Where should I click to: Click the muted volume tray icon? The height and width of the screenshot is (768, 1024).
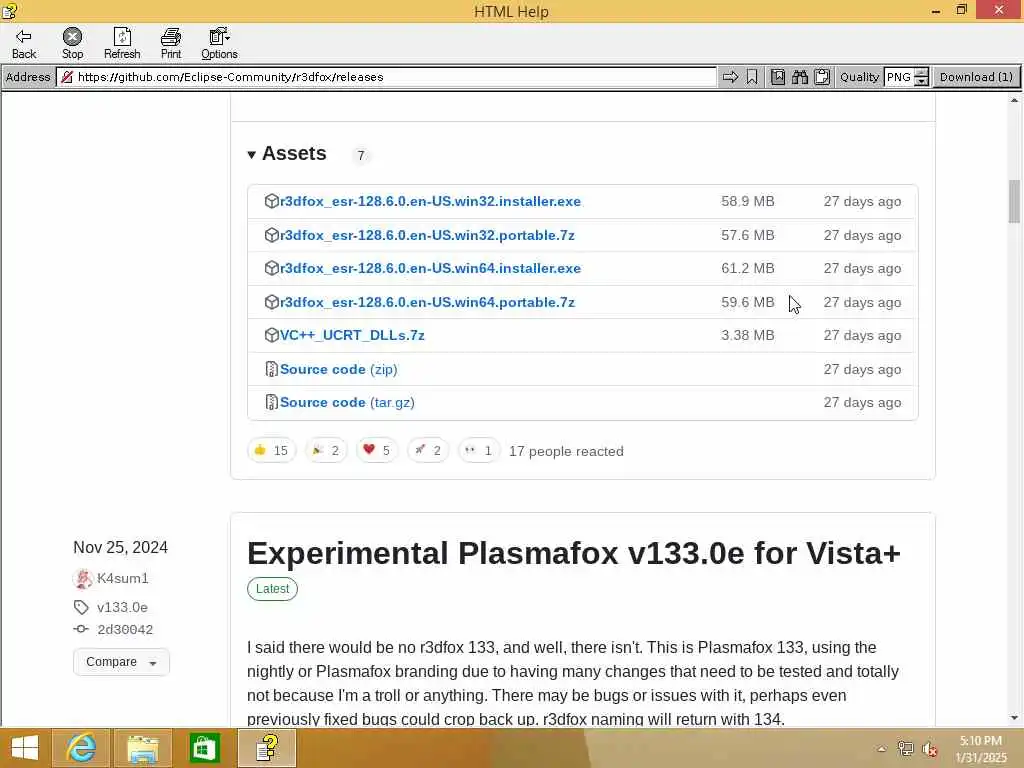[929, 749]
